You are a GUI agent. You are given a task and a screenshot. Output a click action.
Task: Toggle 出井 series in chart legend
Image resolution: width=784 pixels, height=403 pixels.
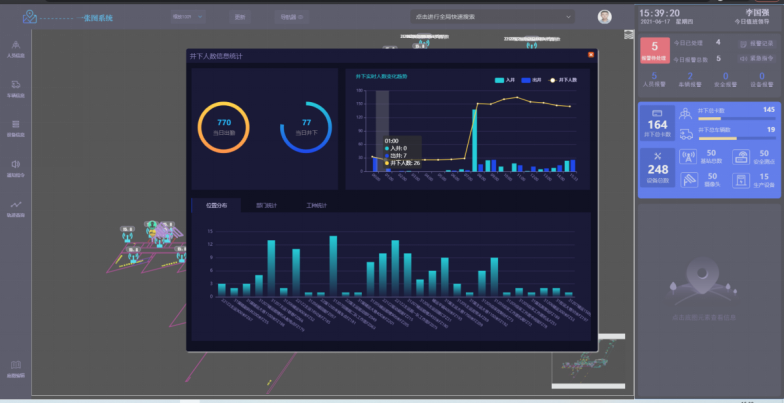[531, 80]
